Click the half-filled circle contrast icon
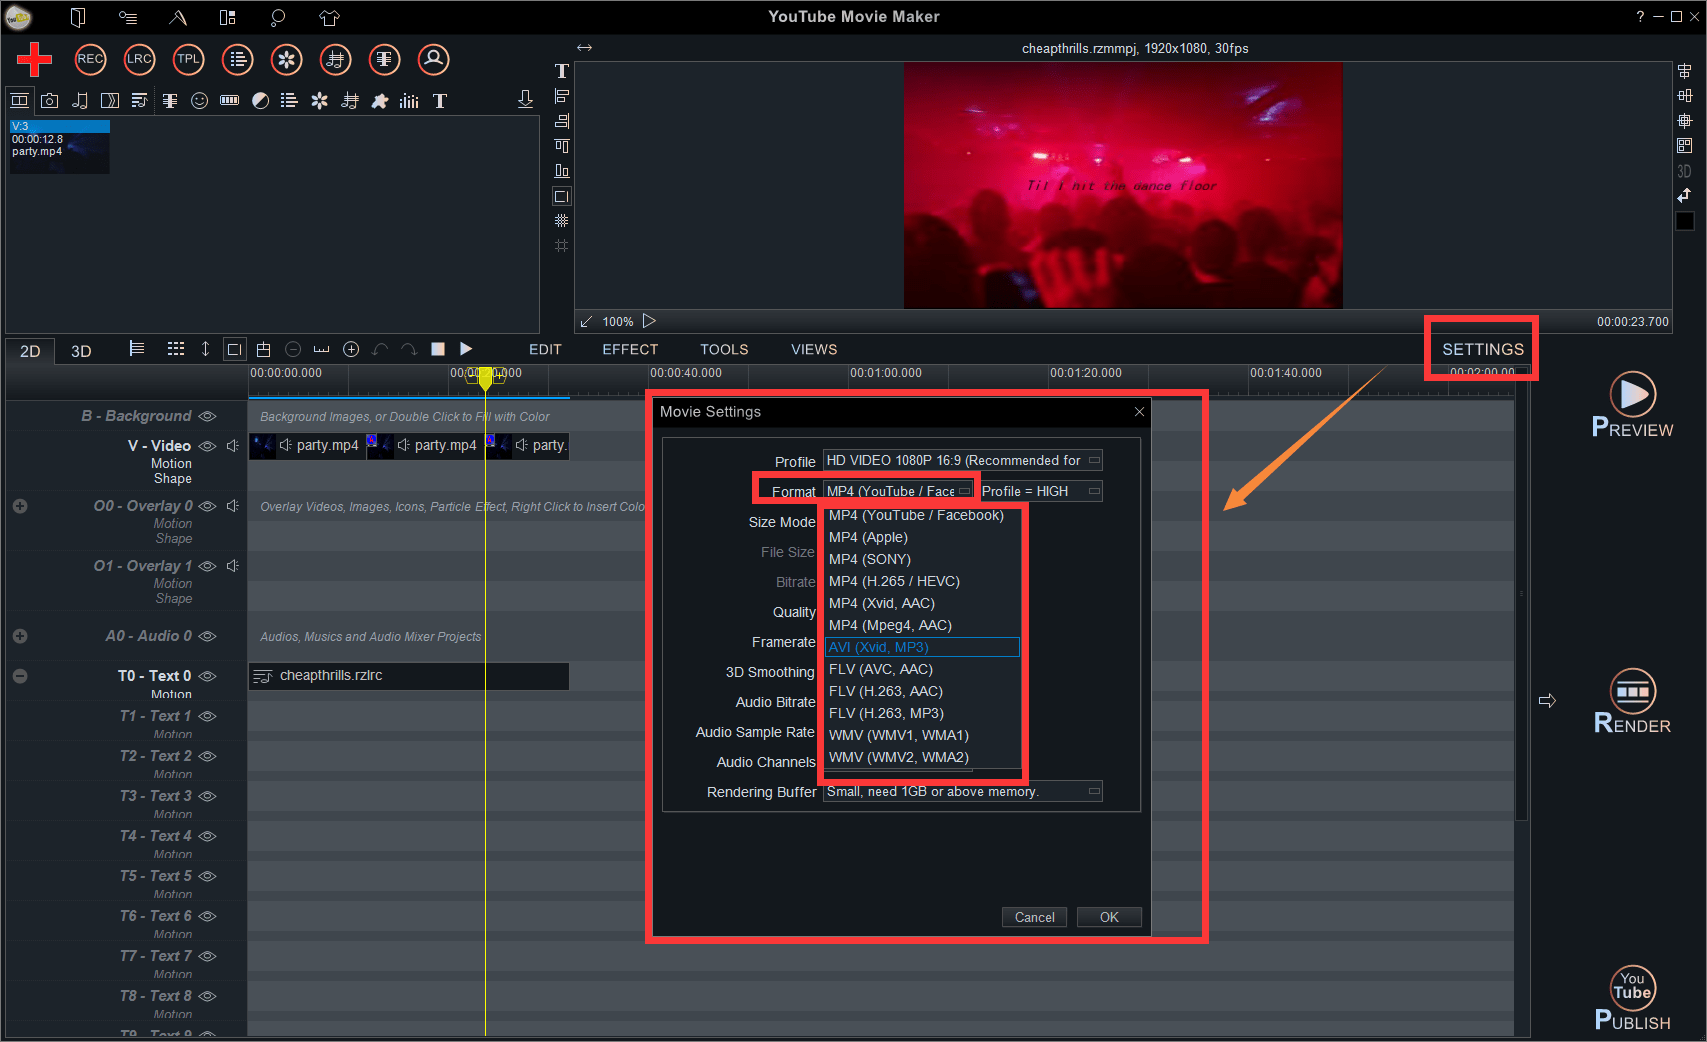This screenshot has height=1042, width=1707. coord(260,100)
